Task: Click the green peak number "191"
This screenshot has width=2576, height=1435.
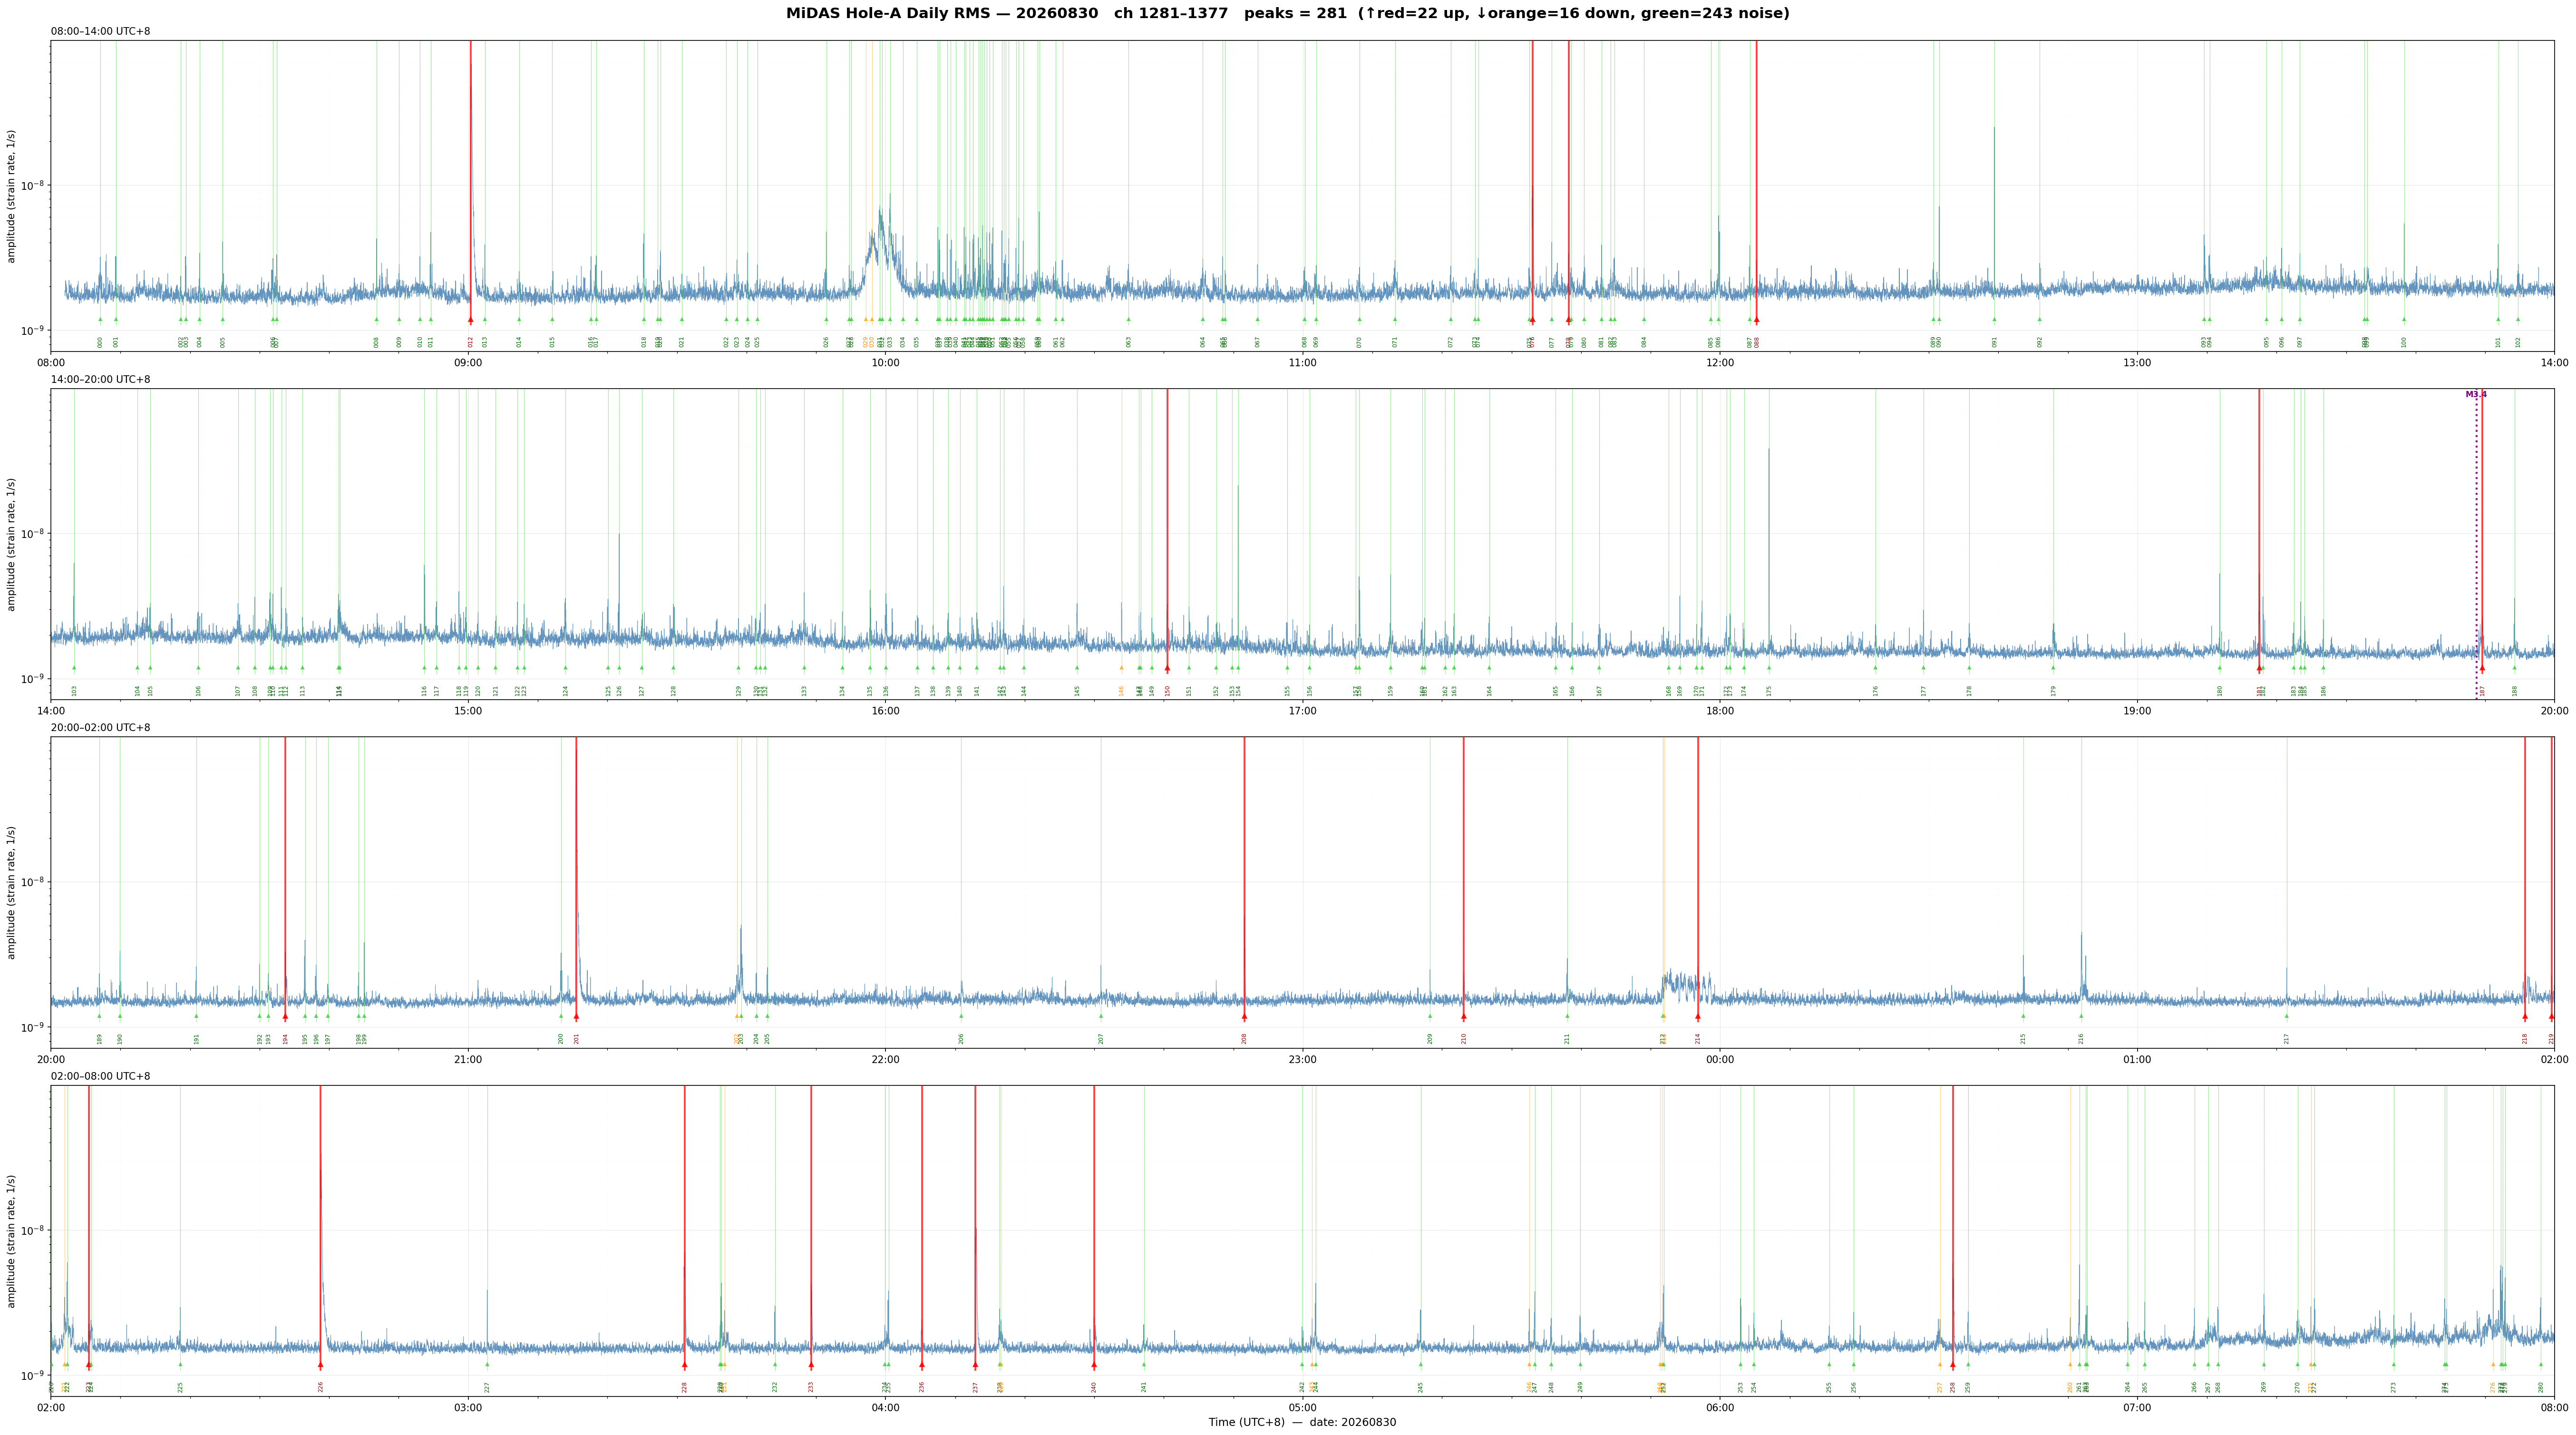Action: tap(196, 1039)
